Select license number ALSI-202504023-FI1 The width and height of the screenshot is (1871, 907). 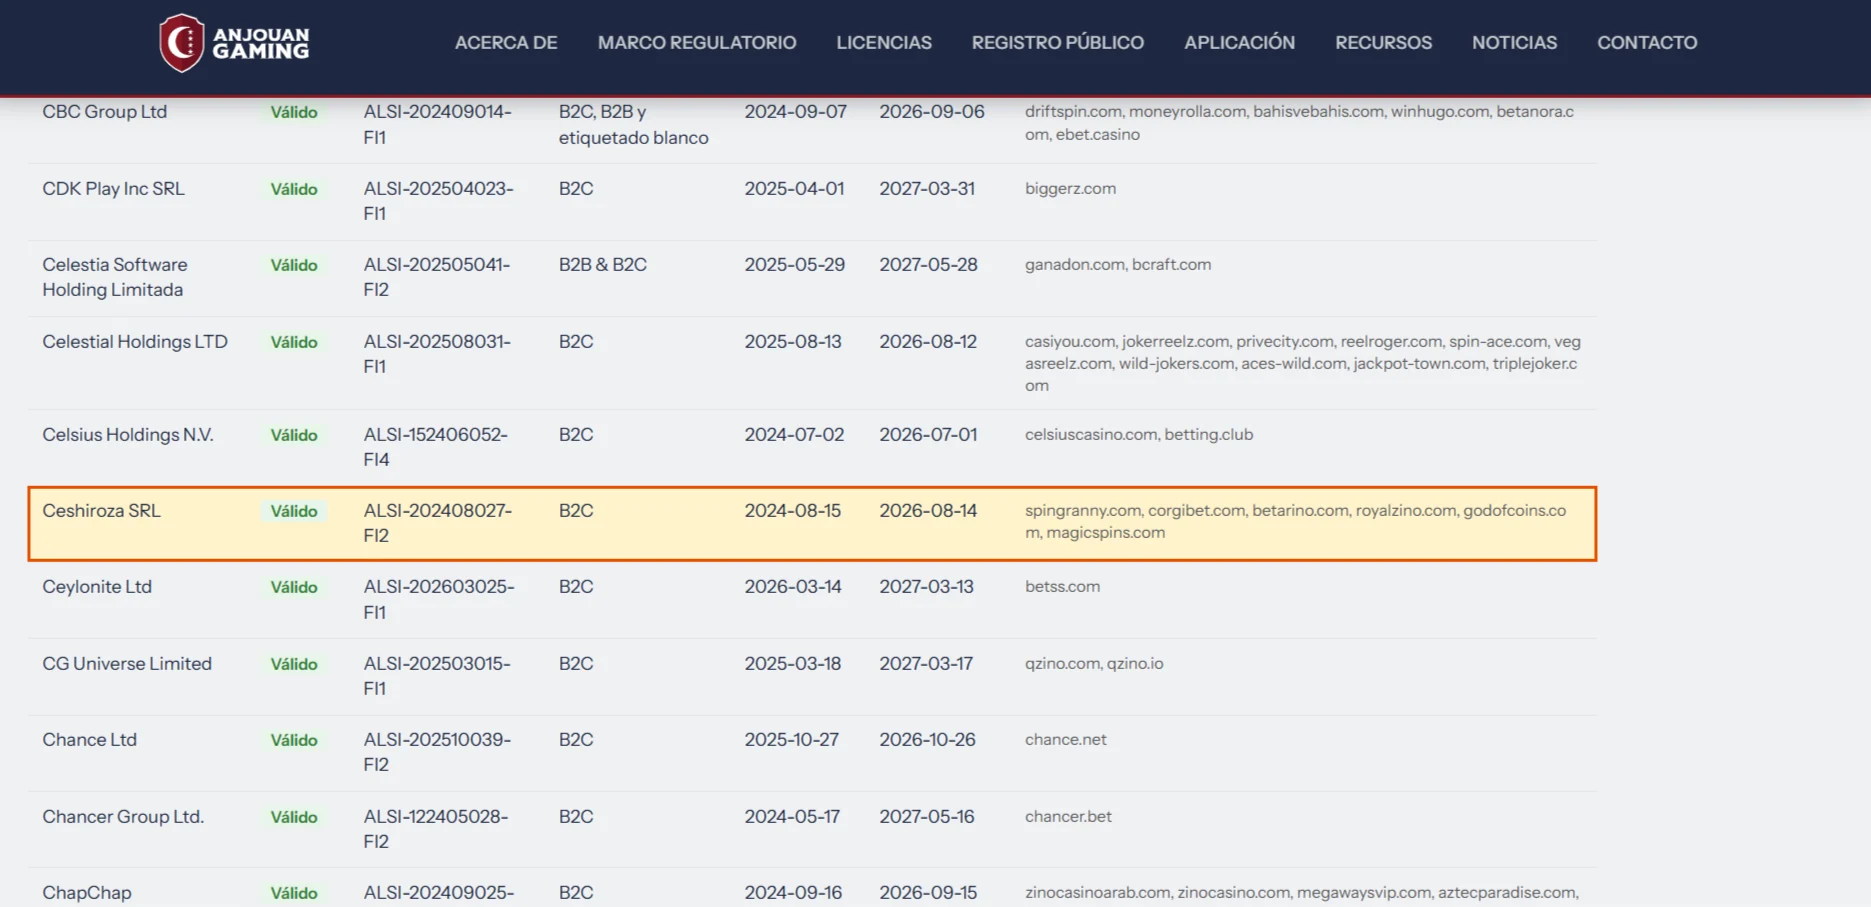[x=439, y=201]
